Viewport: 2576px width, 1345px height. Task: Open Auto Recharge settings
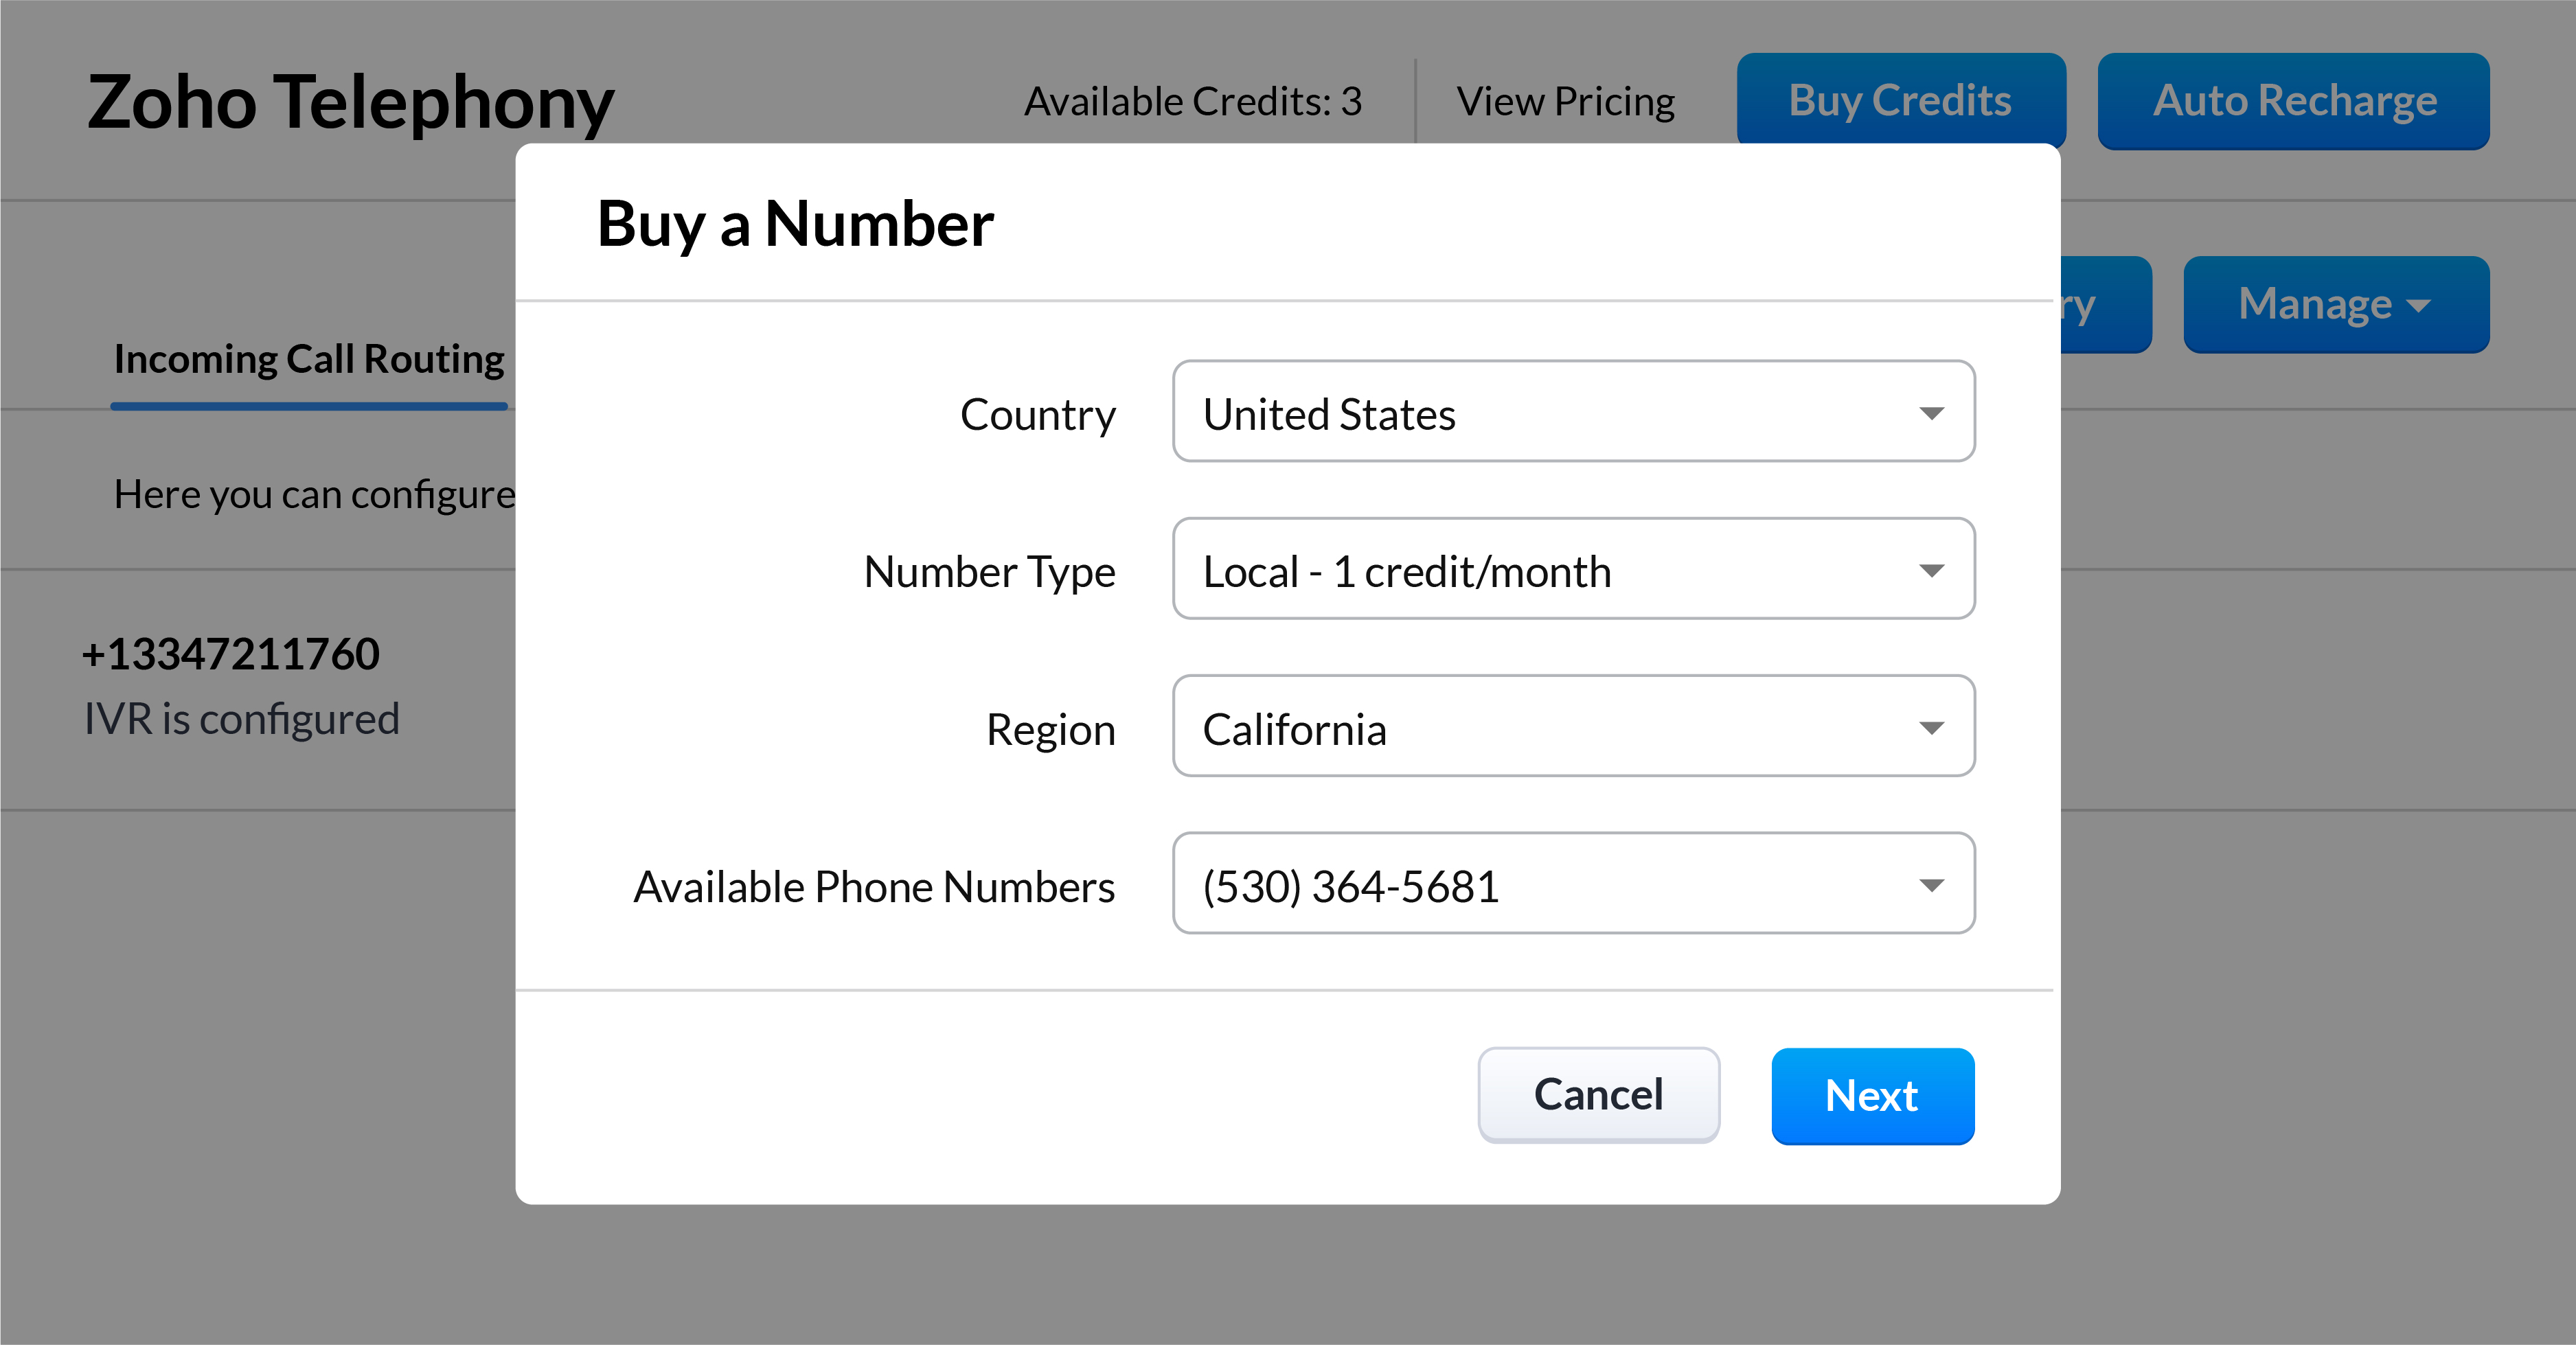tap(2293, 101)
